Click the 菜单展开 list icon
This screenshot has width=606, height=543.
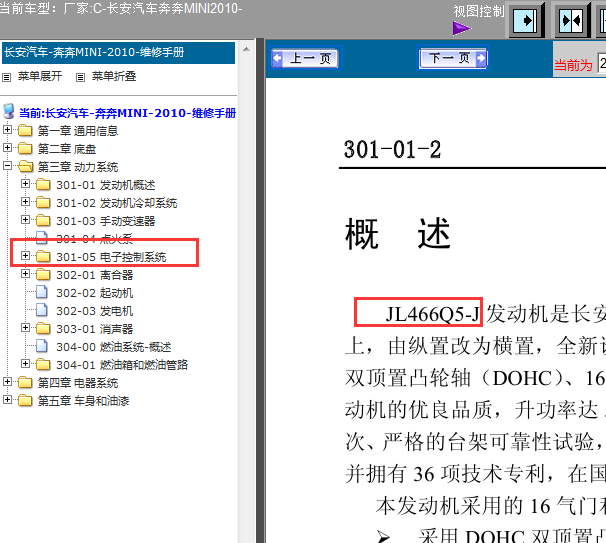tap(7, 78)
